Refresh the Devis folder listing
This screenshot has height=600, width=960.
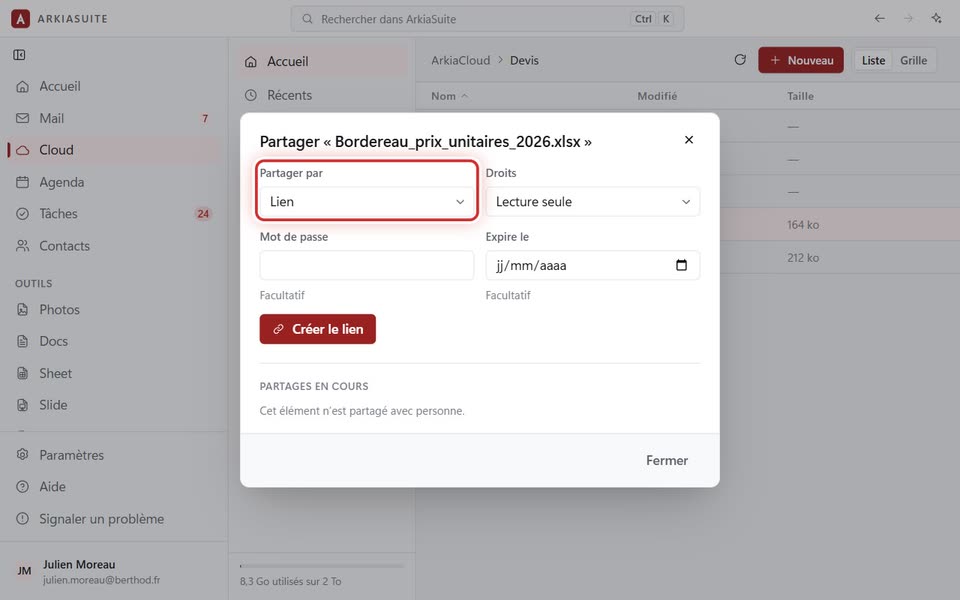pos(740,60)
